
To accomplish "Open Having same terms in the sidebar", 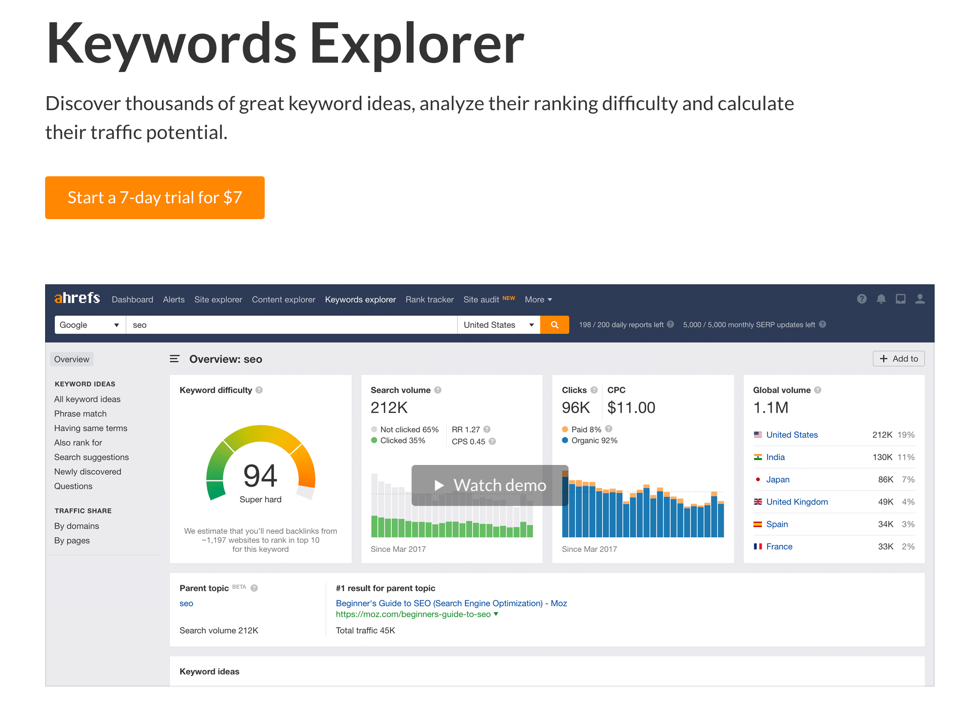I will tap(91, 428).
